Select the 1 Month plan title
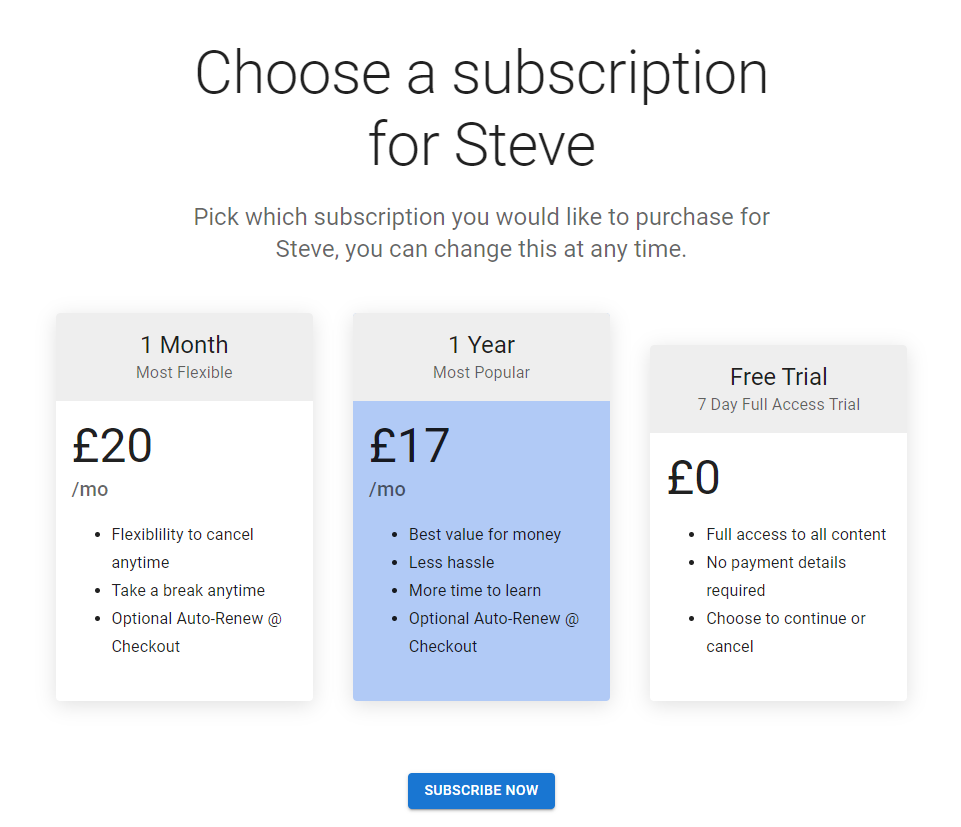The width and height of the screenshot is (961, 827). [x=184, y=345]
